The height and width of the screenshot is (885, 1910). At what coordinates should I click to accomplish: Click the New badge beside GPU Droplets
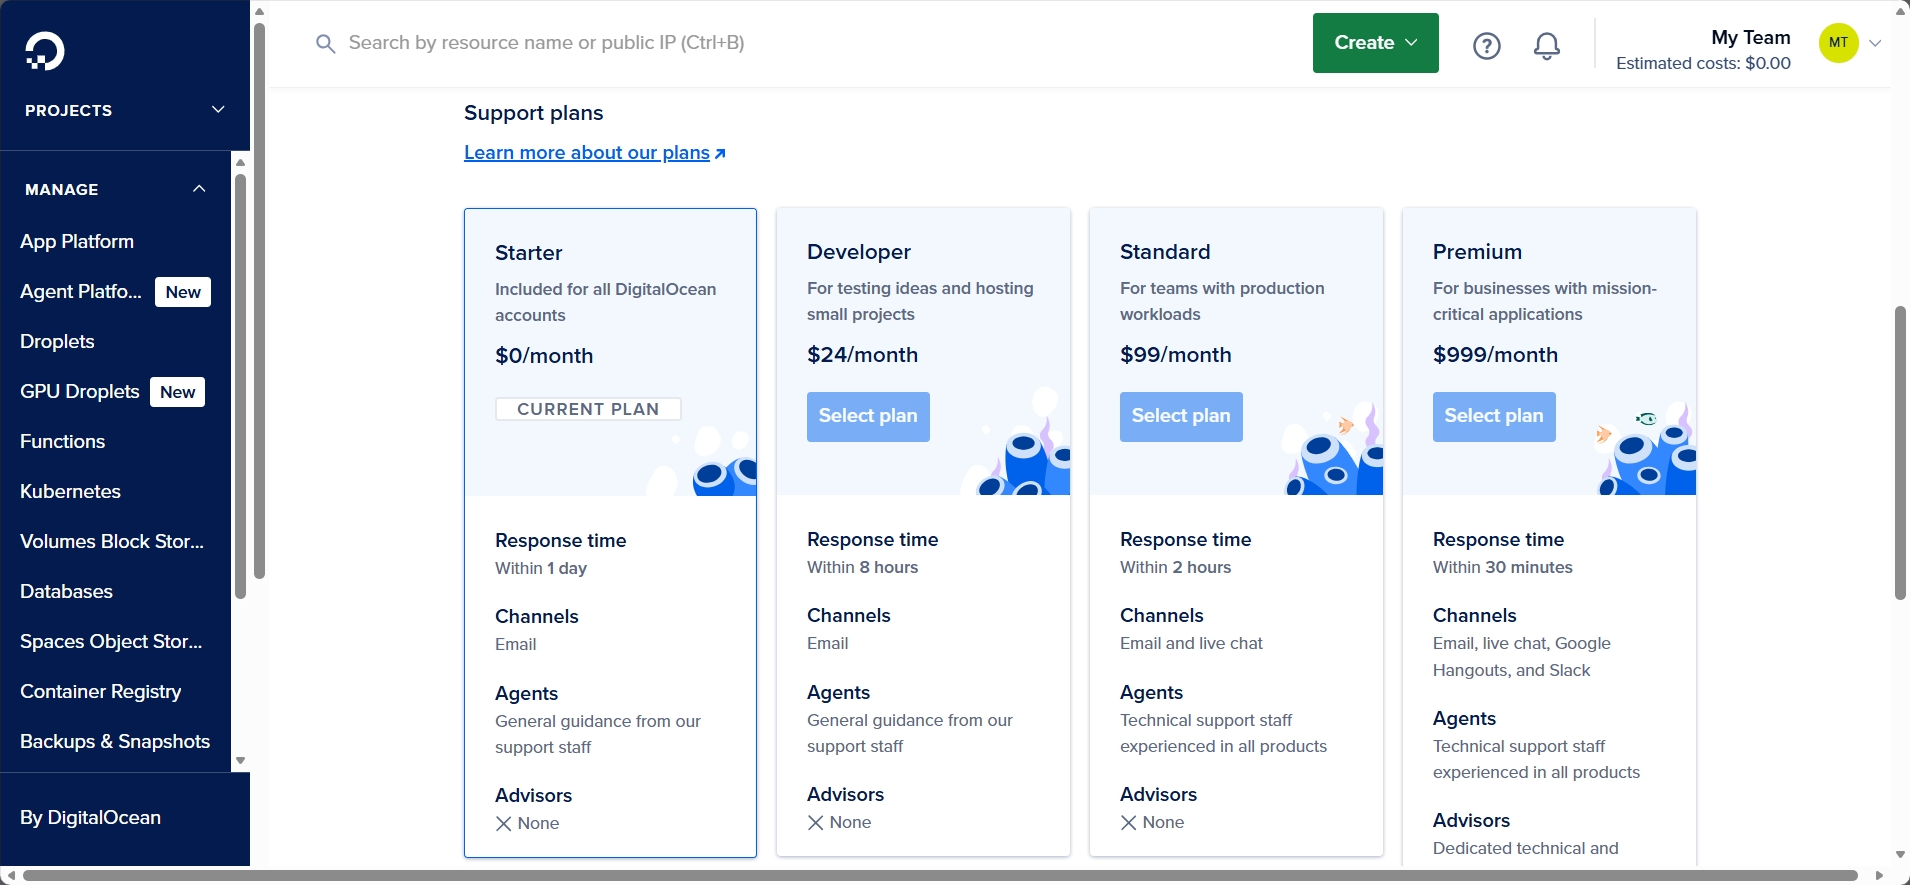[x=177, y=392]
